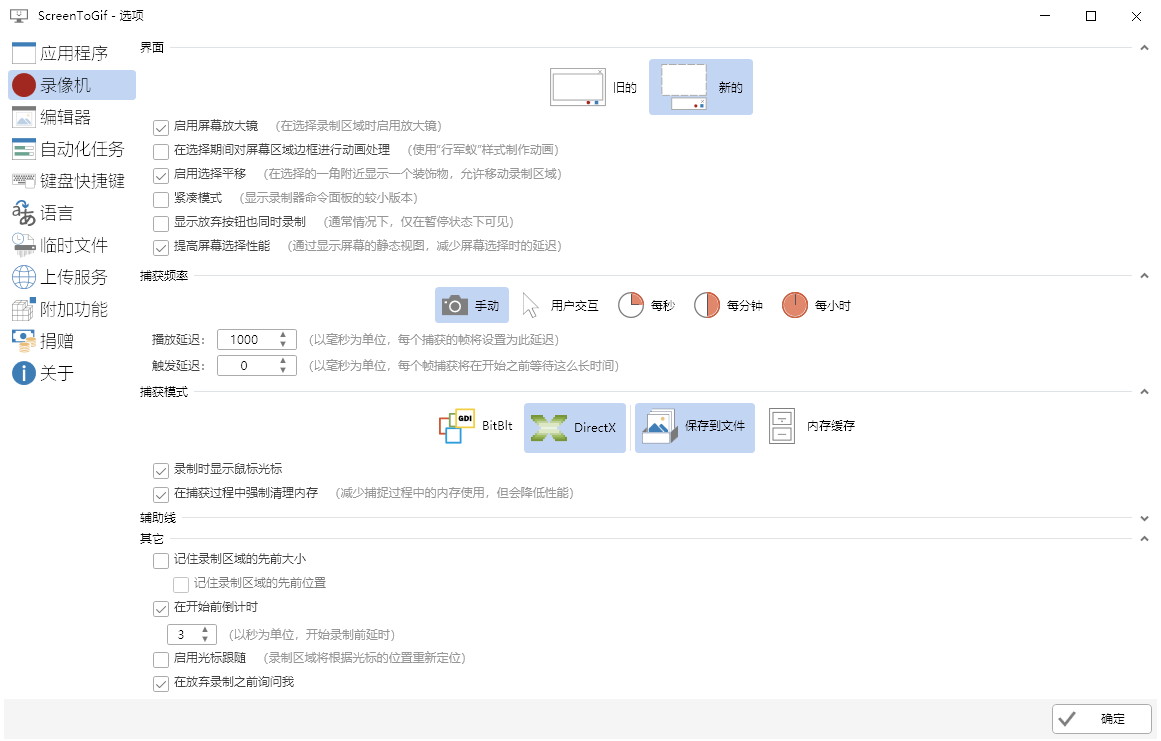Image resolution: width=1161 pixels, height=741 pixels.
Task: Expand the 辅助线 section chevron
Action: click(x=1144, y=518)
